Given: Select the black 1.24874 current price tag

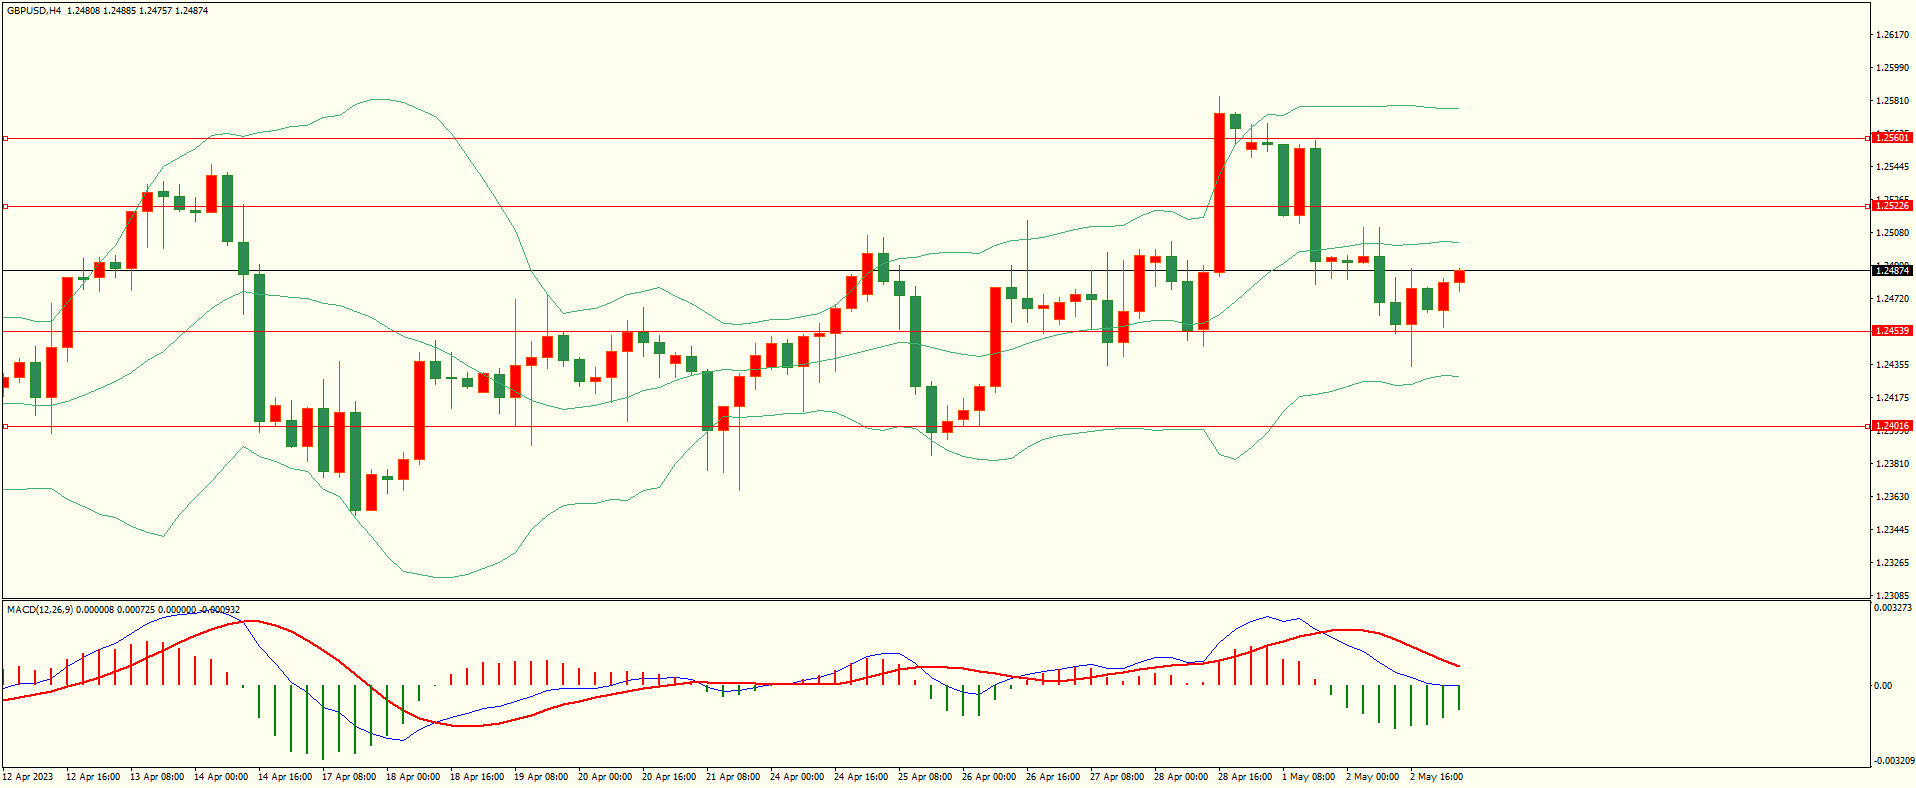Looking at the screenshot, I should [1892, 271].
